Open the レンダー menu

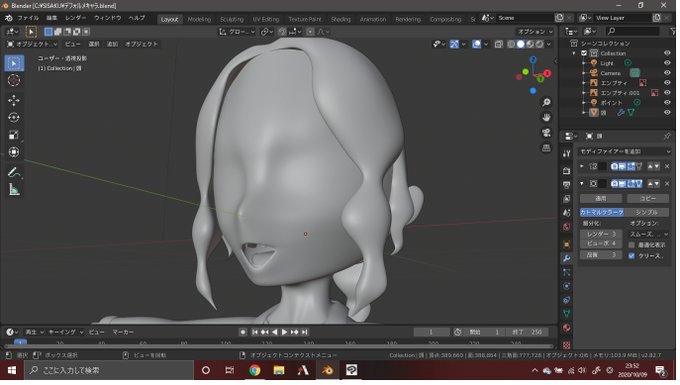[x=75, y=18]
